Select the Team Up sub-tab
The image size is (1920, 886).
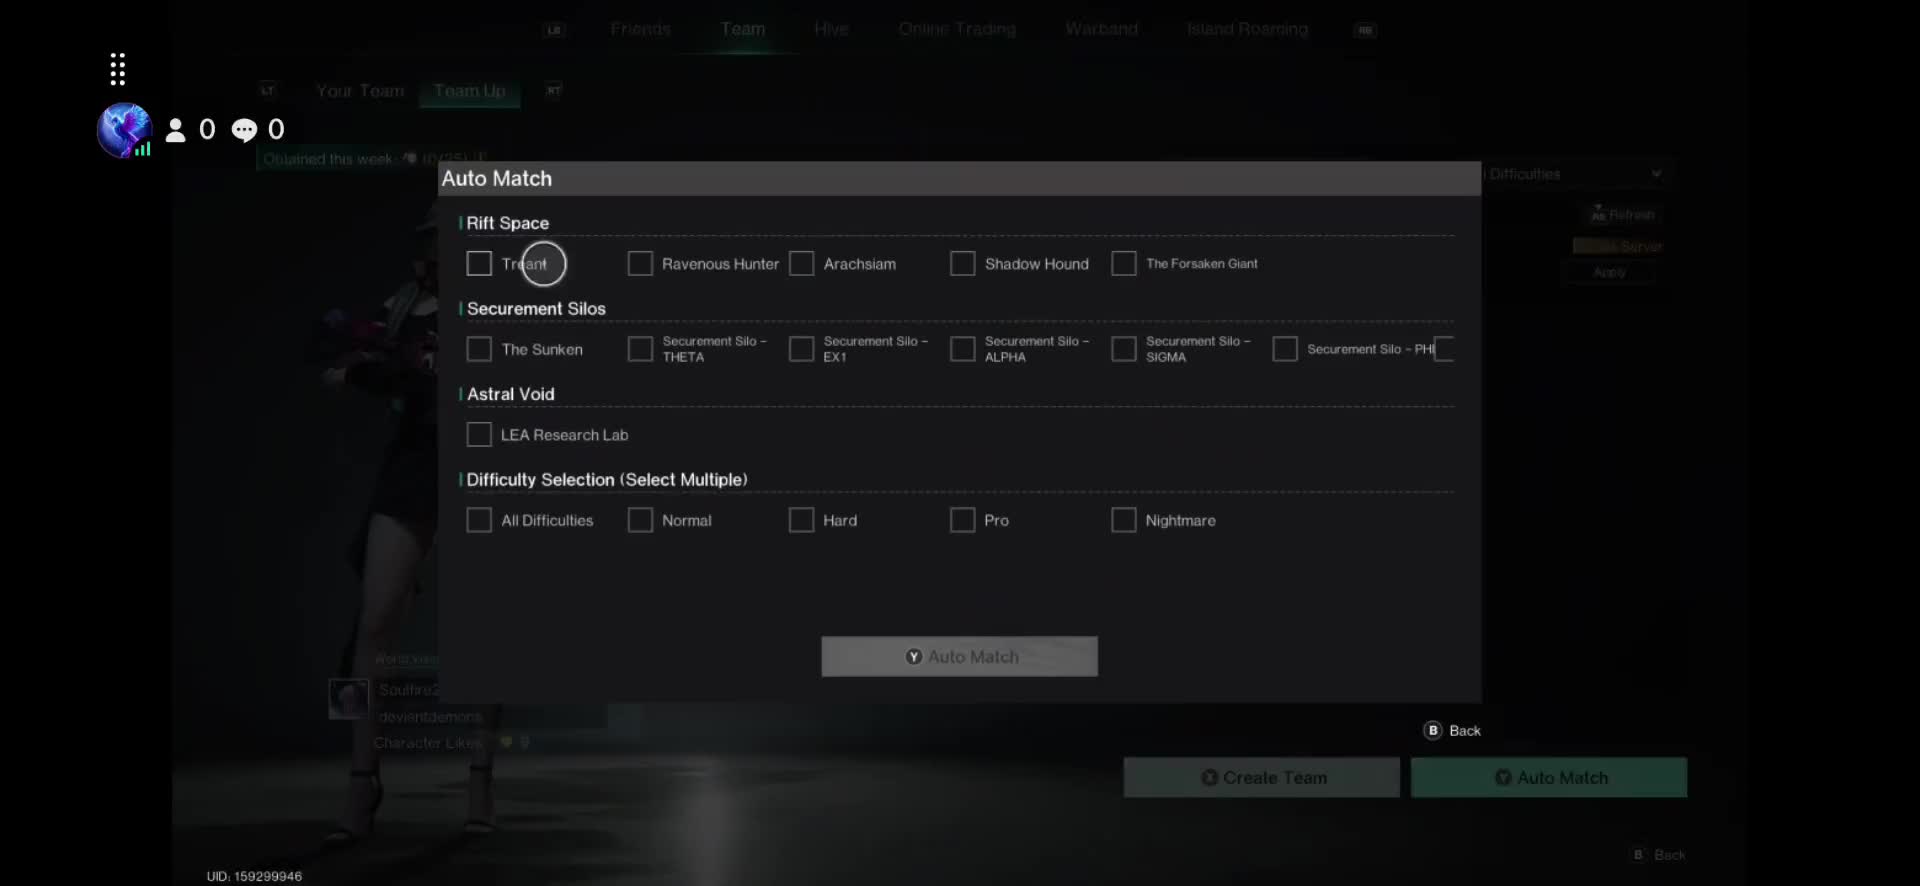pos(470,91)
